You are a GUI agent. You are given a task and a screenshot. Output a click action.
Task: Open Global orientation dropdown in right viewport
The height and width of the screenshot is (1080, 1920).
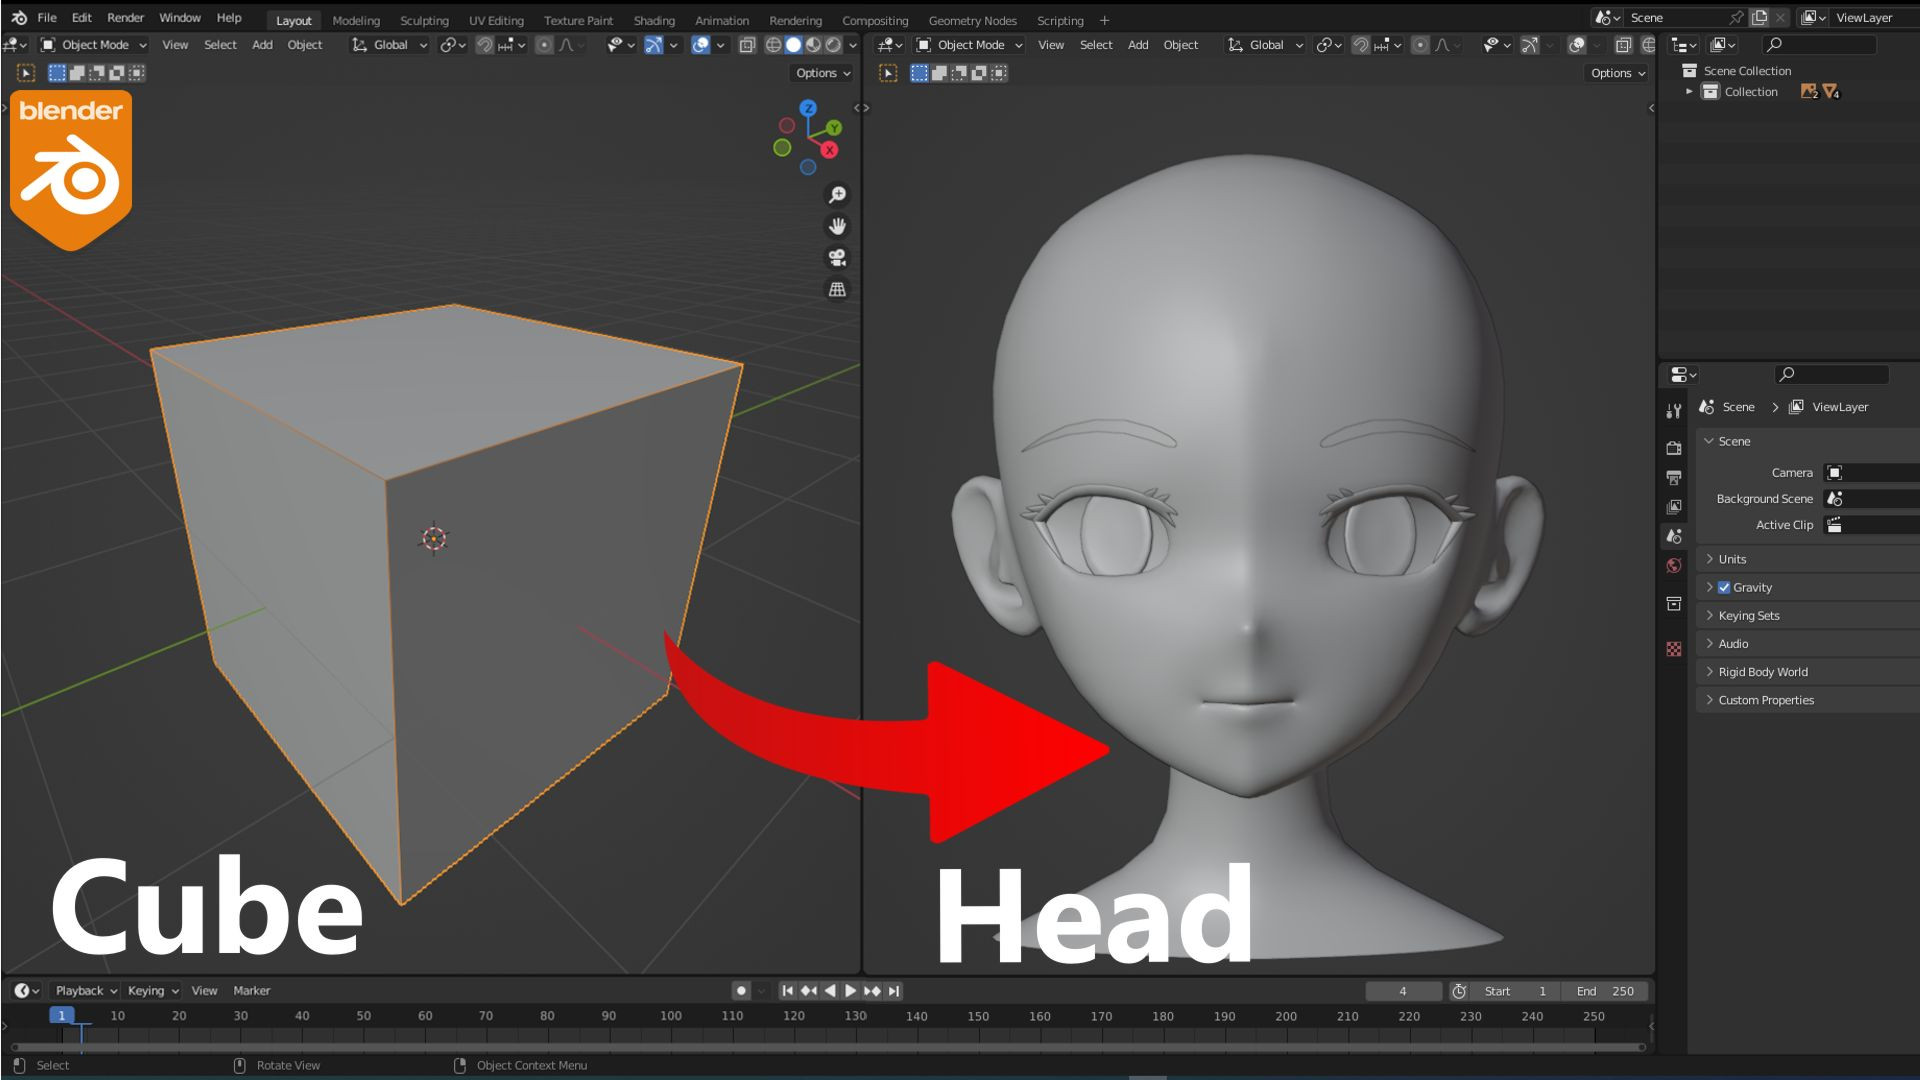point(1265,45)
